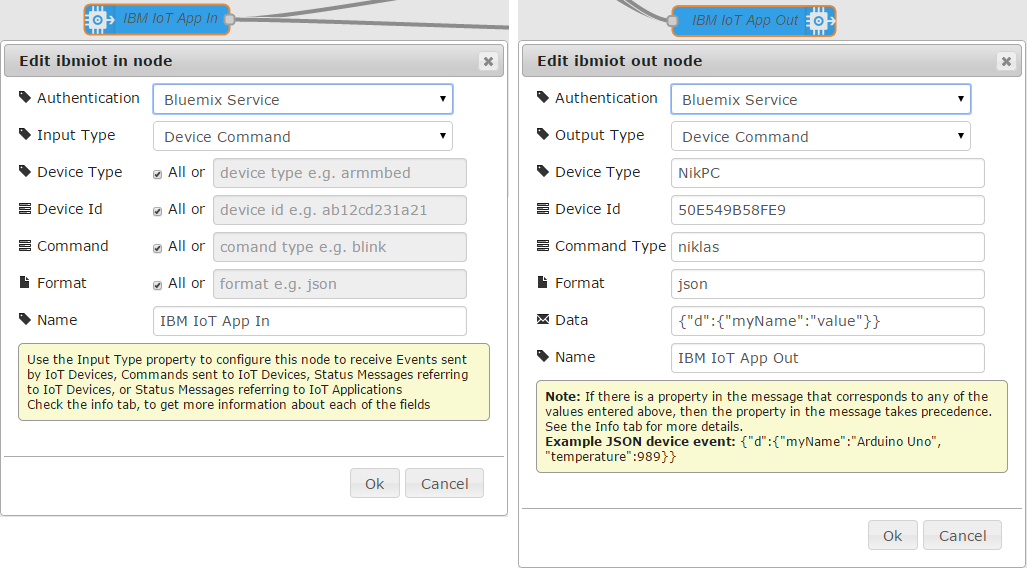Click the input port of IBM IoT App Out node
The height and width of the screenshot is (570, 1029).
[672, 21]
